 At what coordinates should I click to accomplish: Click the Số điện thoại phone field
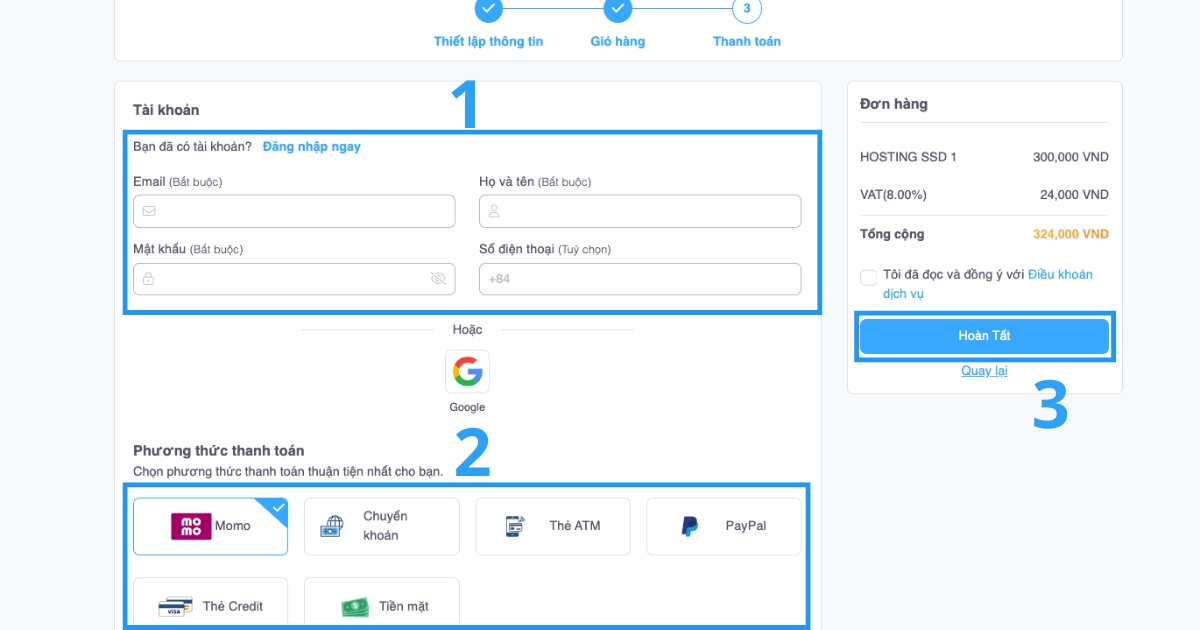point(640,279)
